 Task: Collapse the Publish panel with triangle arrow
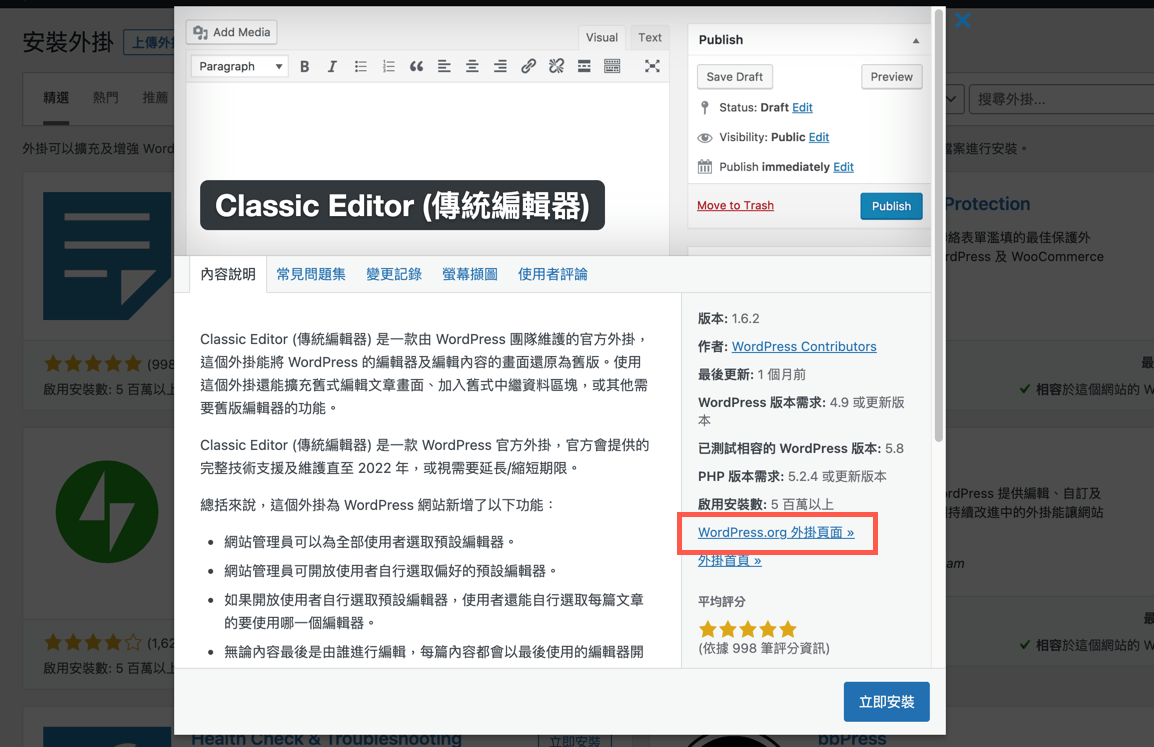coord(916,40)
